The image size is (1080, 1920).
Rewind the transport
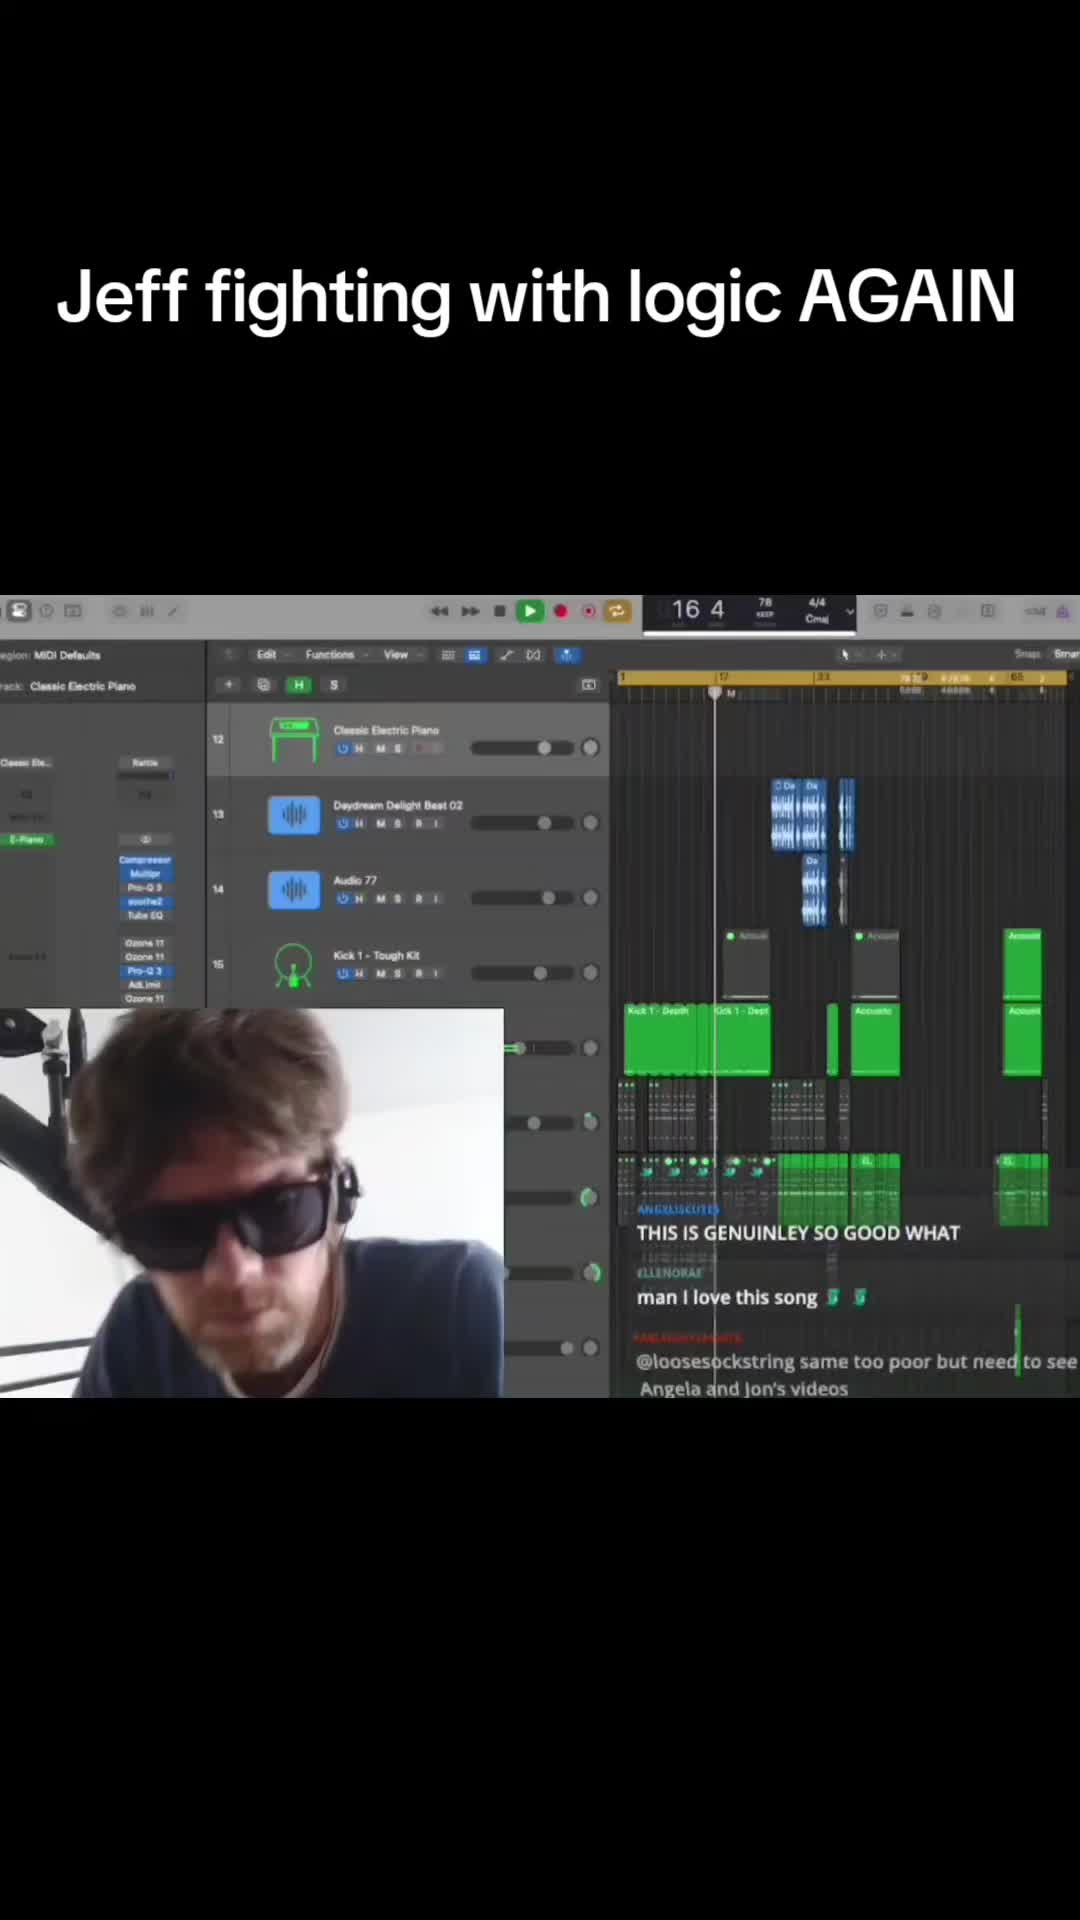(439, 611)
